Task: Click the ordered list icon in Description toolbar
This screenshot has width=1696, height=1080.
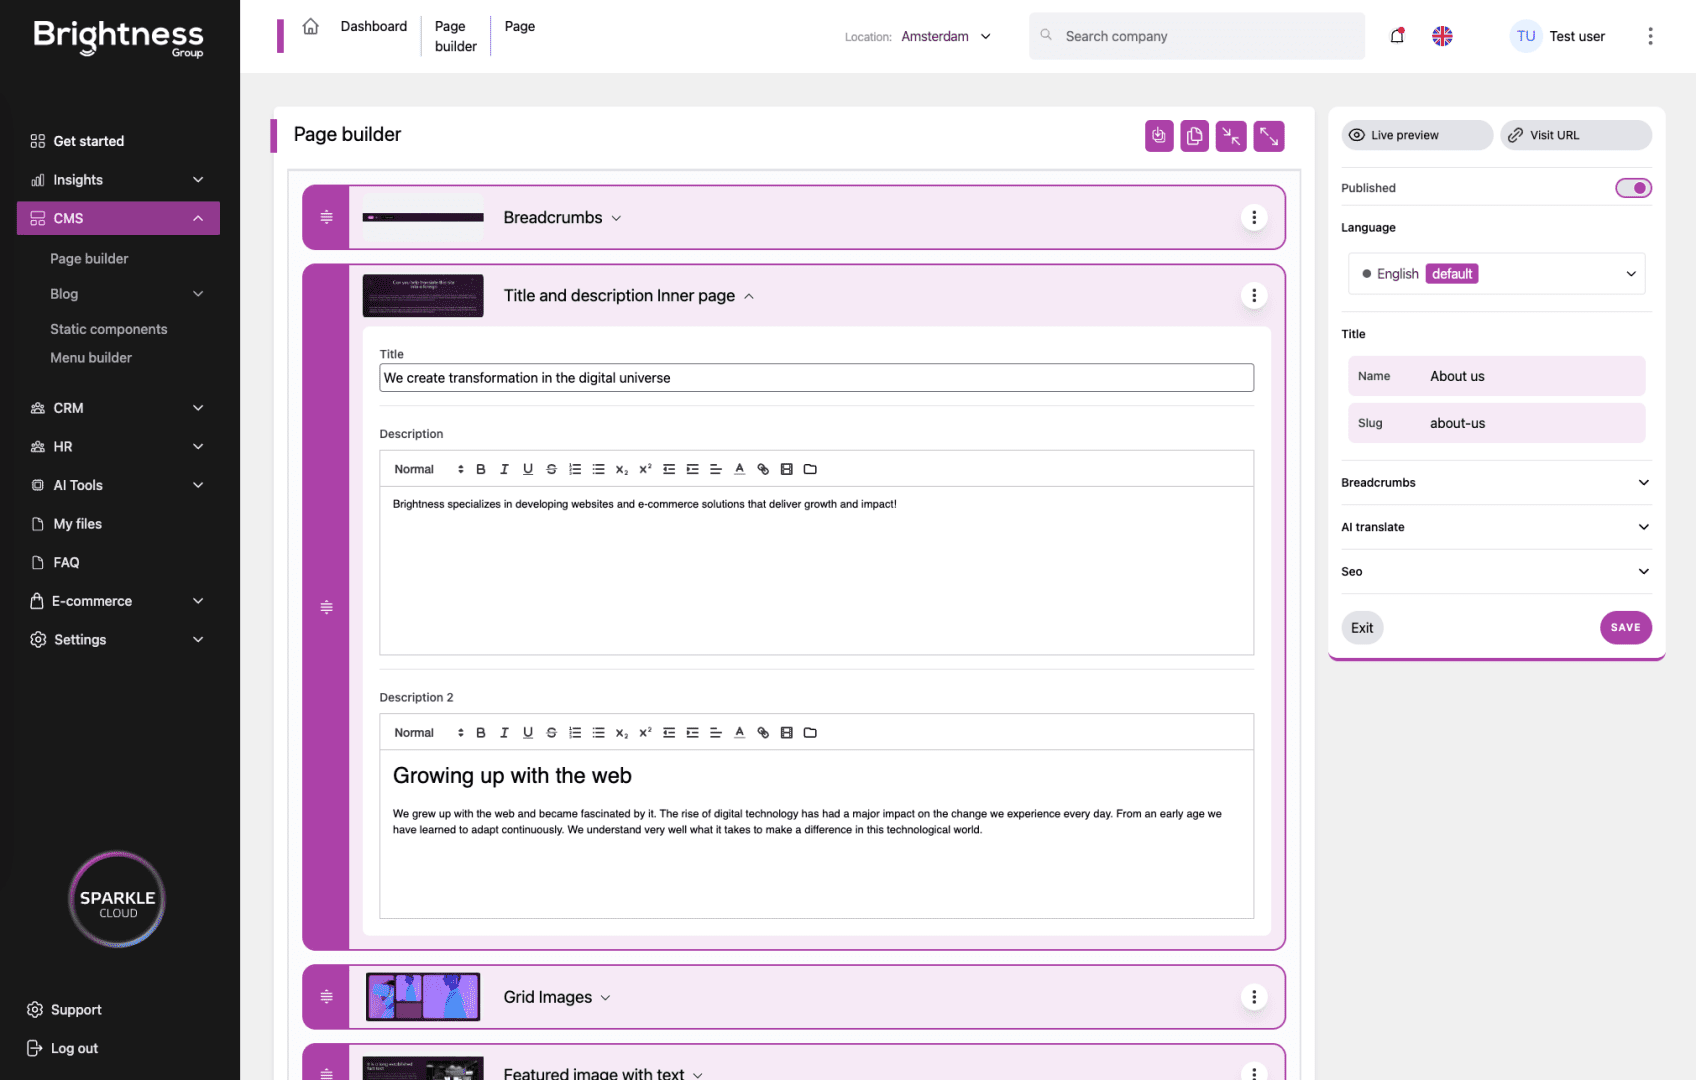Action: pos(575,468)
